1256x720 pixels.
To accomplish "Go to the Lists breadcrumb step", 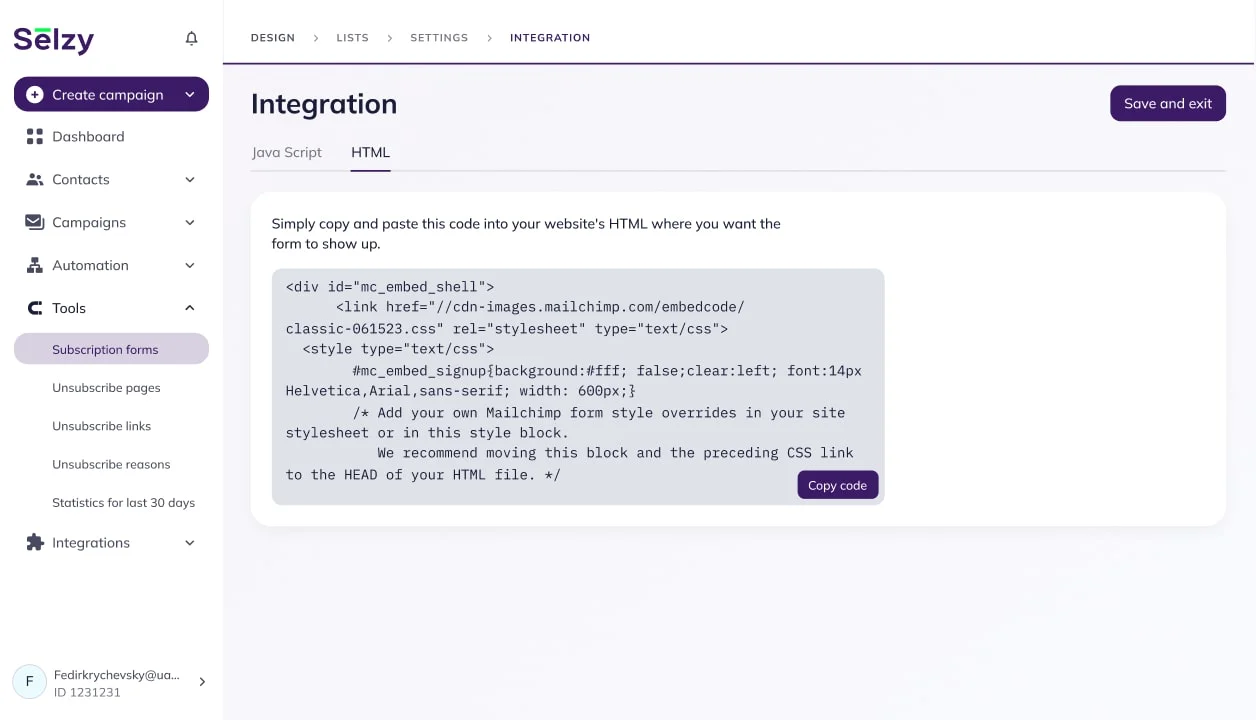I will pos(352,38).
